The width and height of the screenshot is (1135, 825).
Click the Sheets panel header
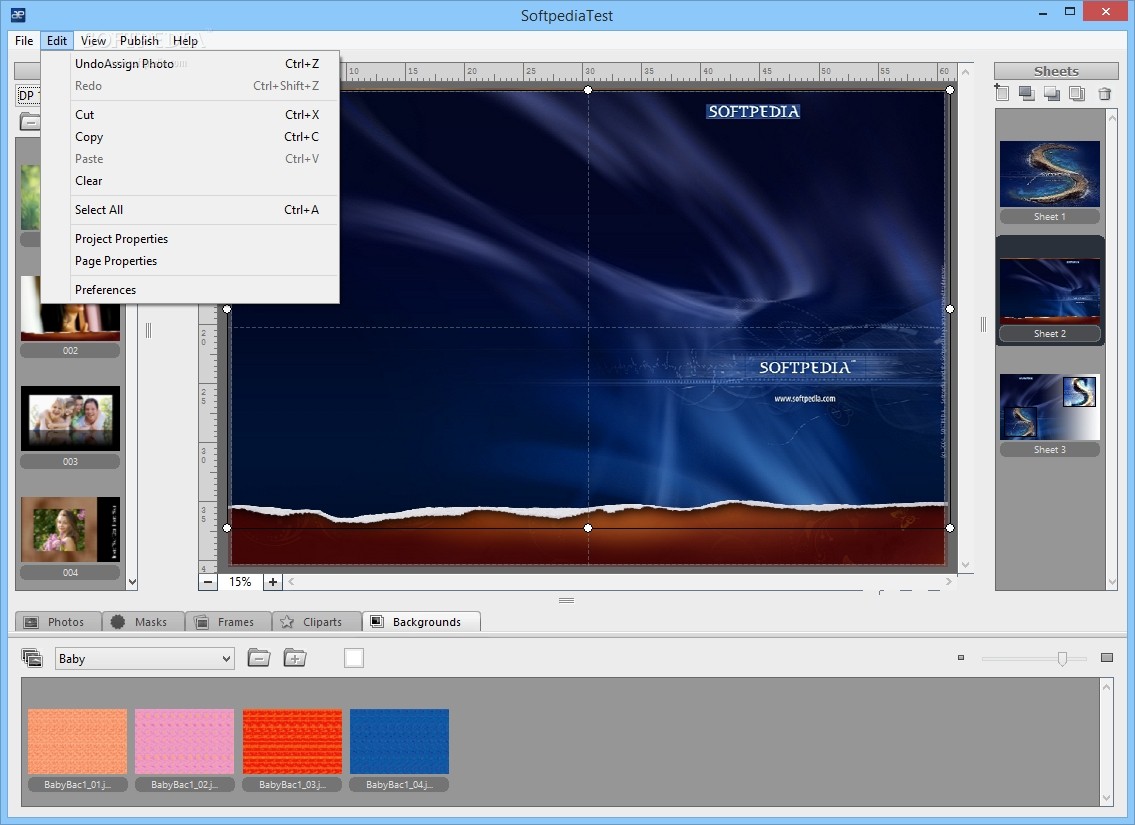tap(1056, 71)
